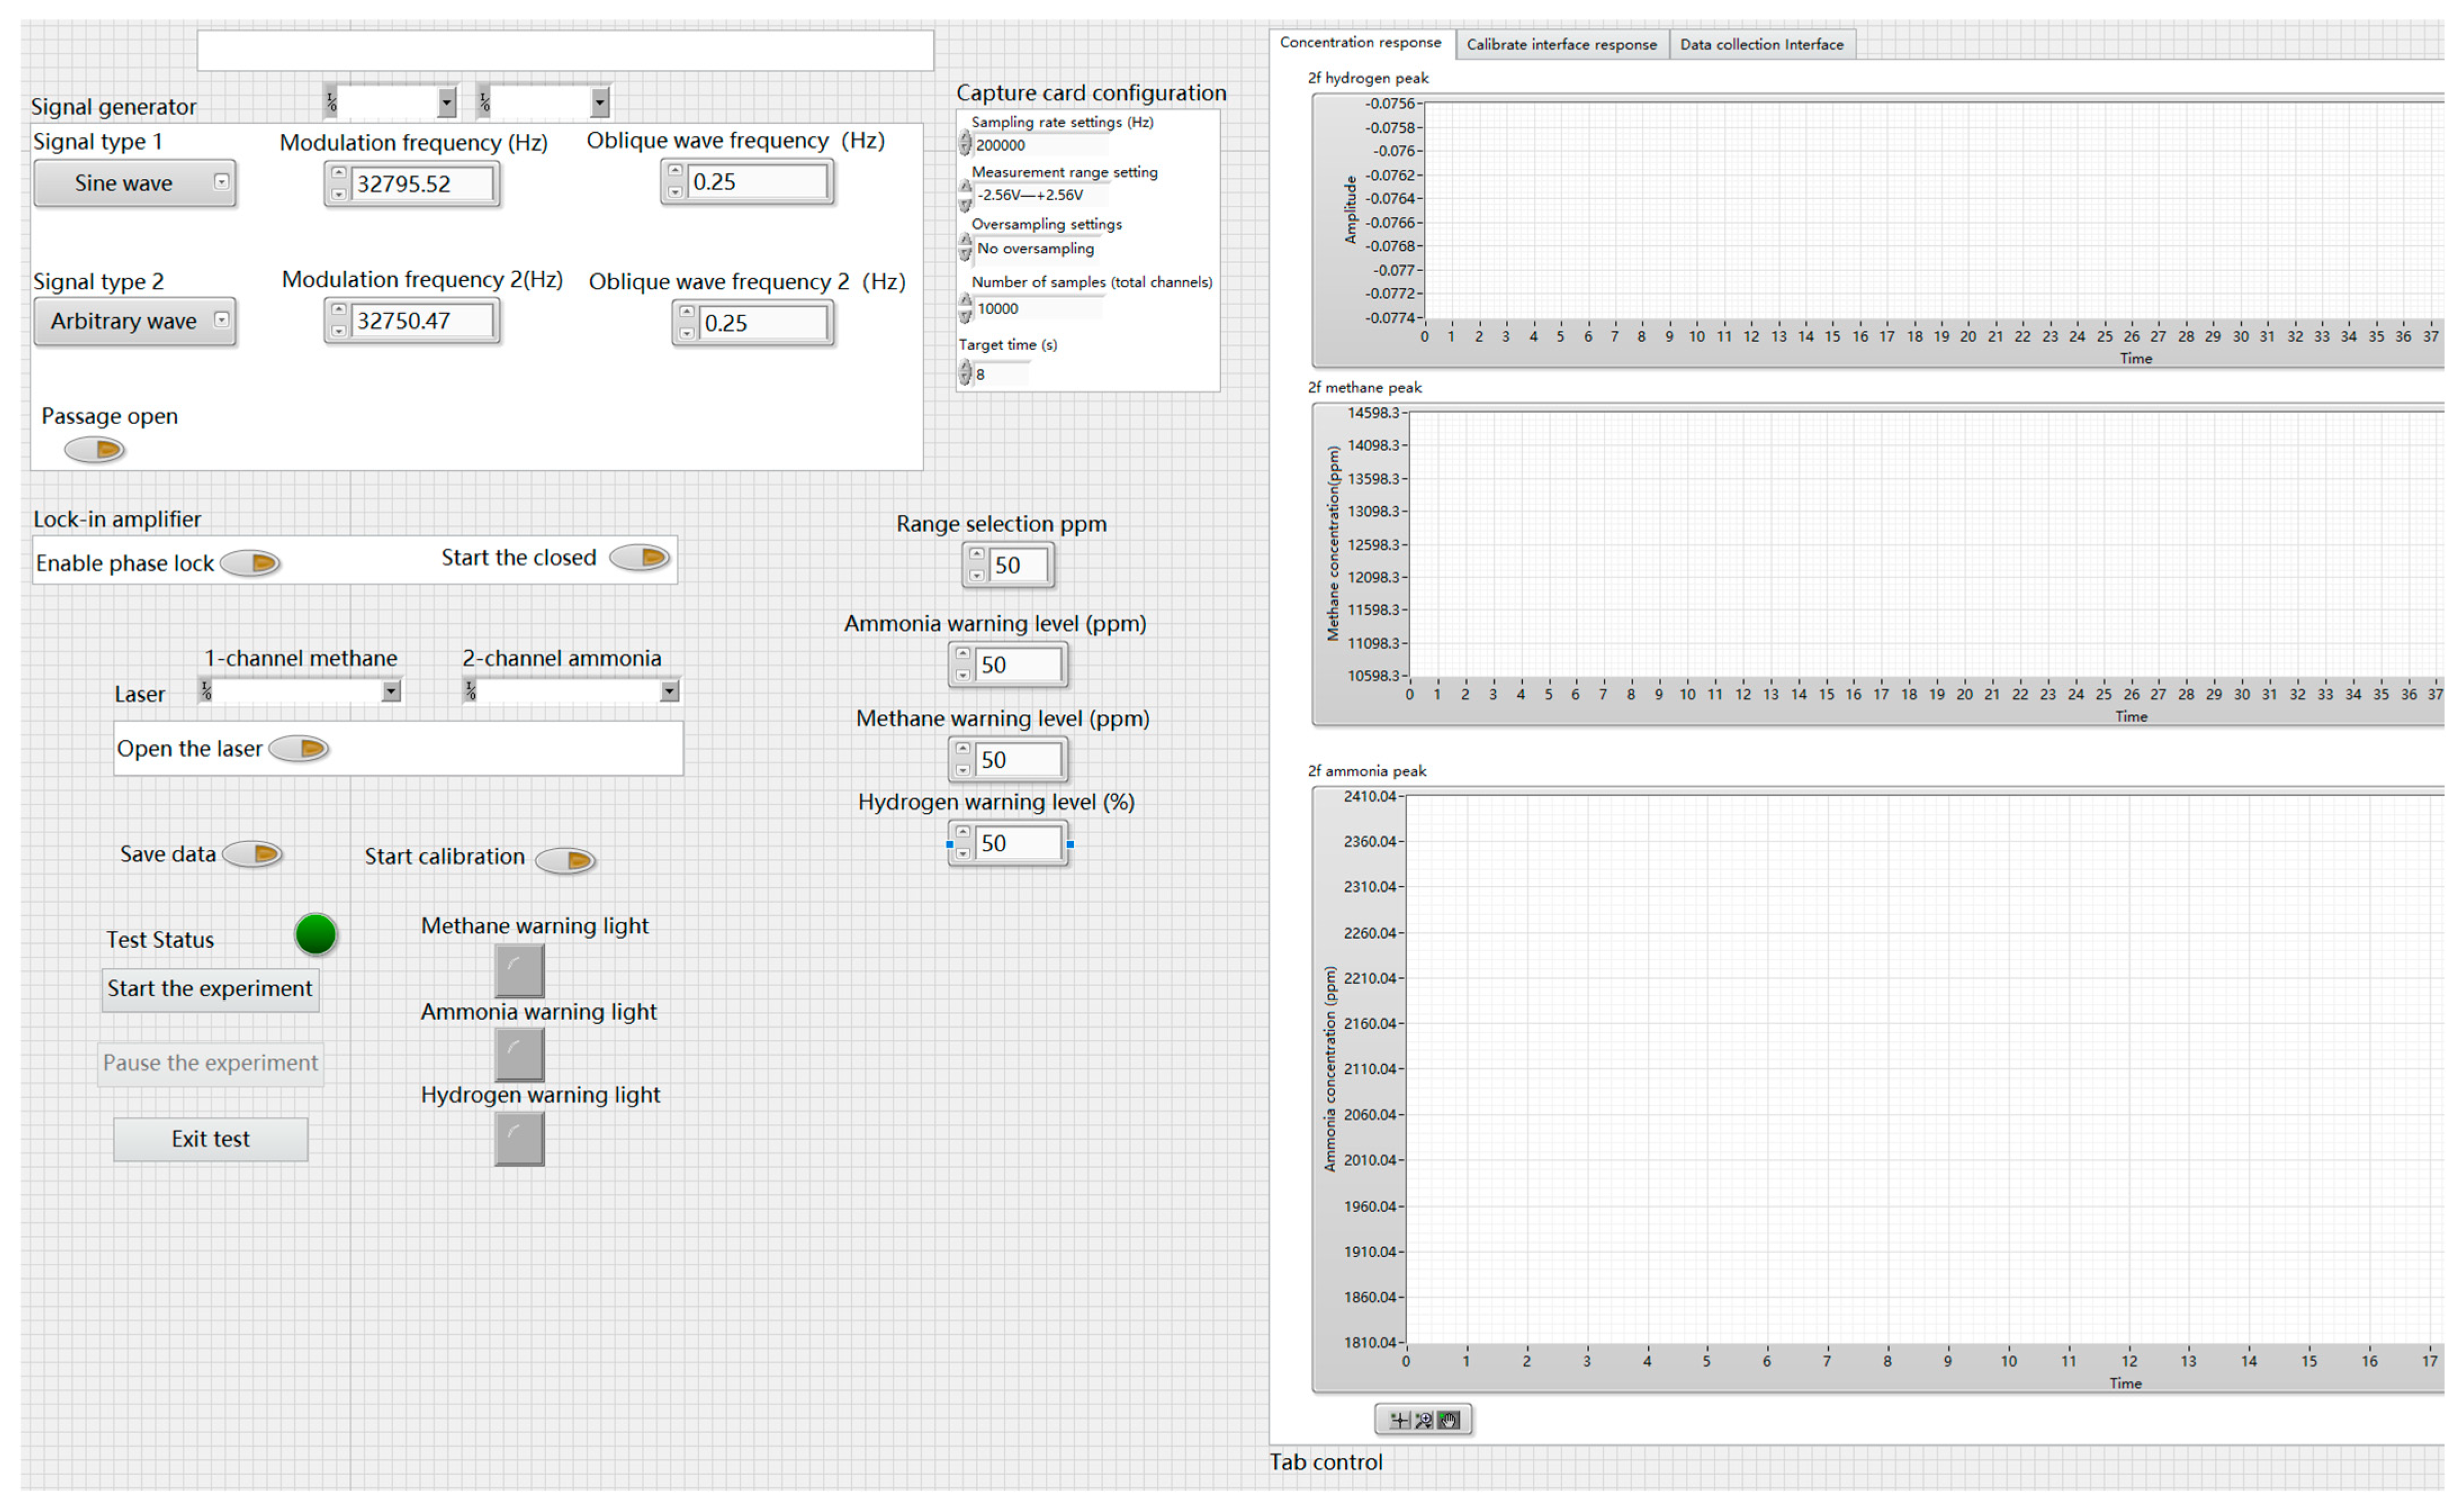Select the pan hand graph tool
Image resolution: width=2460 pixels, height=1512 pixels.
pyautogui.click(x=1449, y=1420)
